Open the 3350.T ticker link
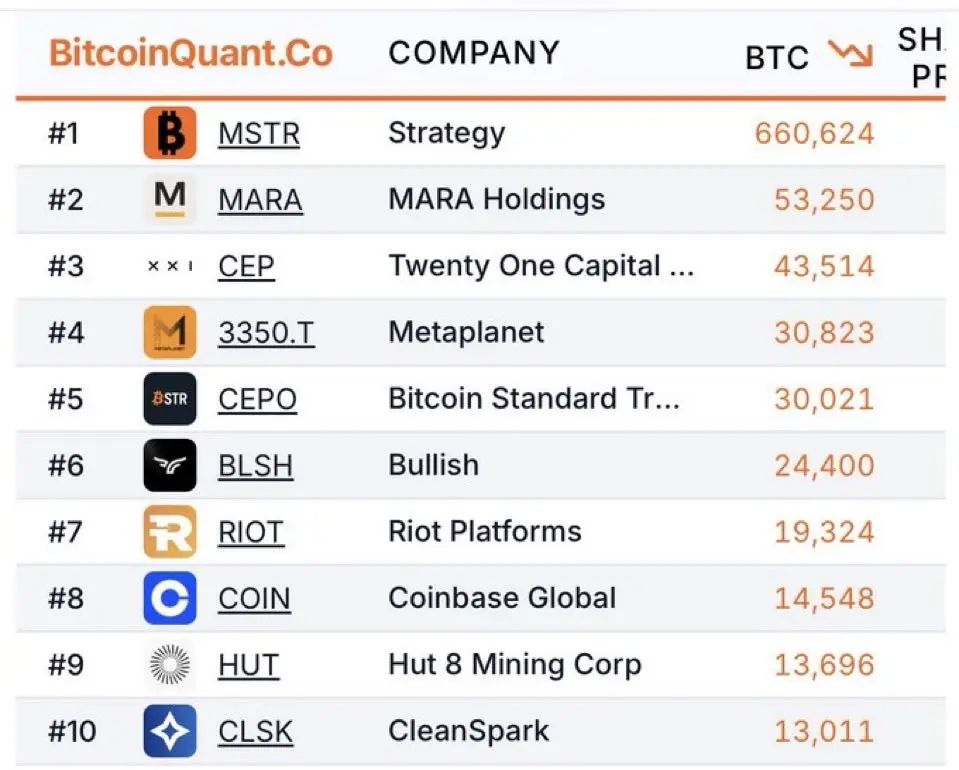This screenshot has width=959, height=770. click(x=267, y=333)
